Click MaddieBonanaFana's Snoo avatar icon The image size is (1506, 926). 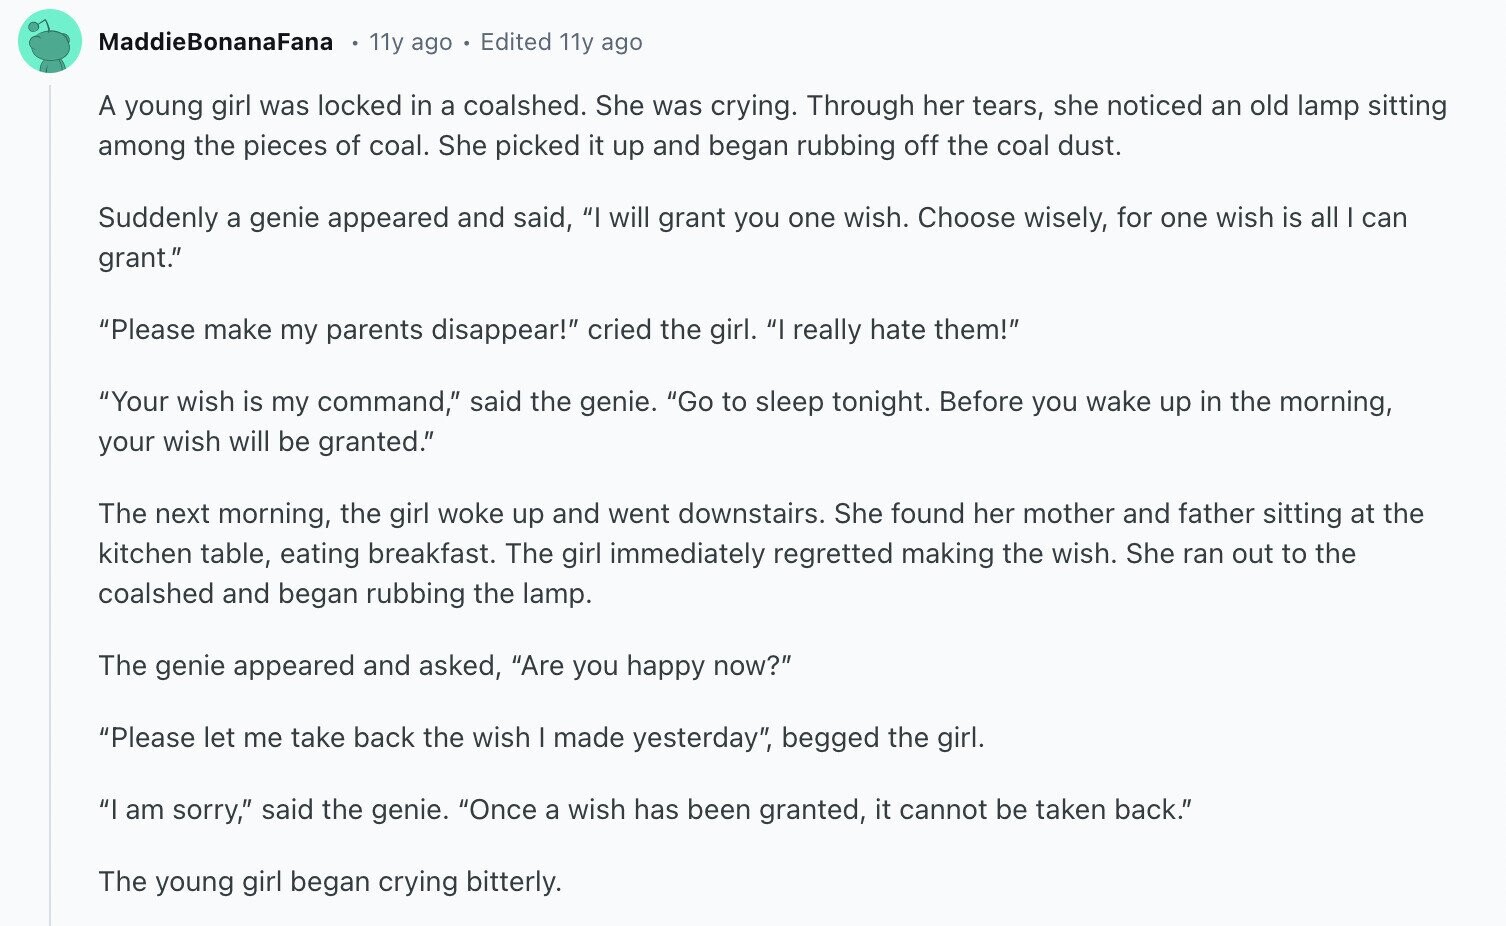(50, 41)
